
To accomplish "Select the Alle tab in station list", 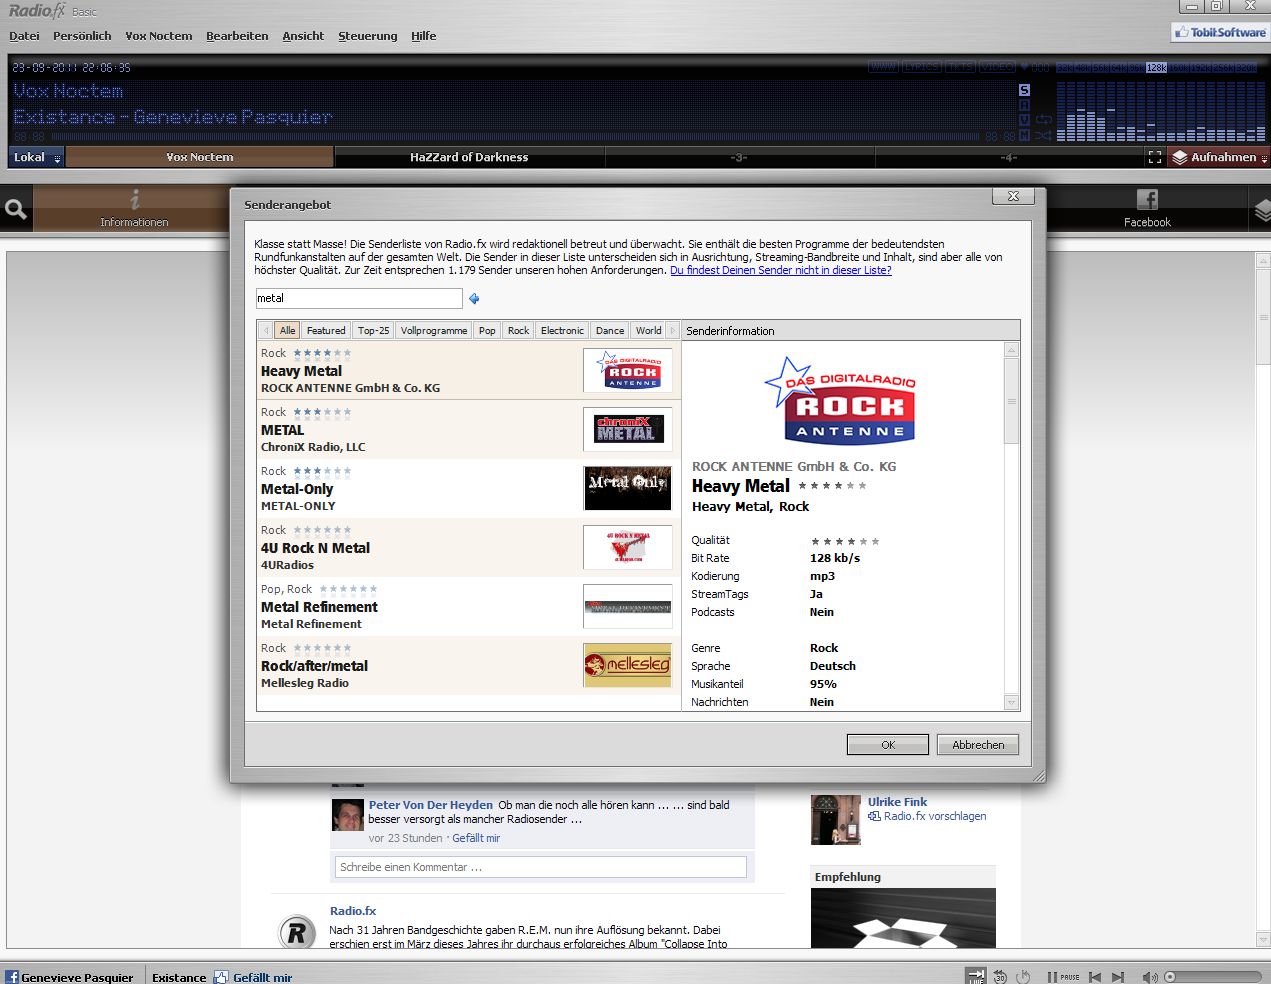I will (287, 330).
